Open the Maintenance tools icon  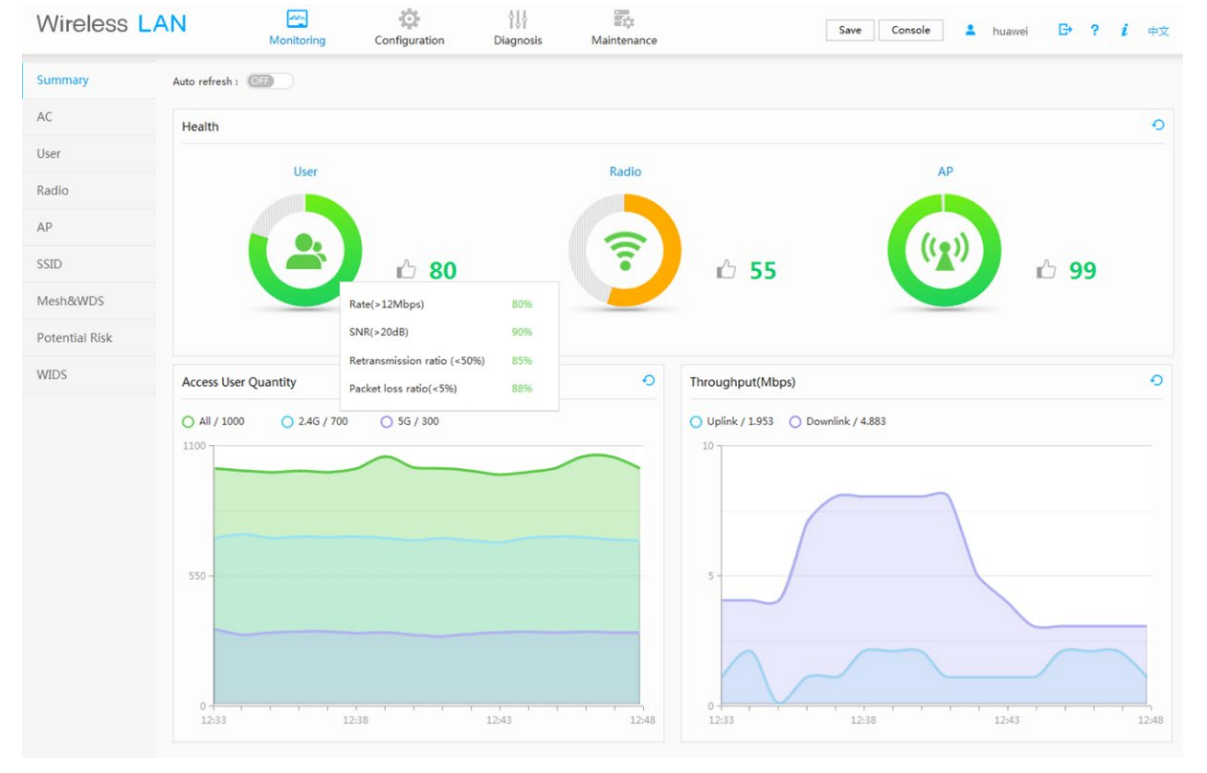pos(624,19)
